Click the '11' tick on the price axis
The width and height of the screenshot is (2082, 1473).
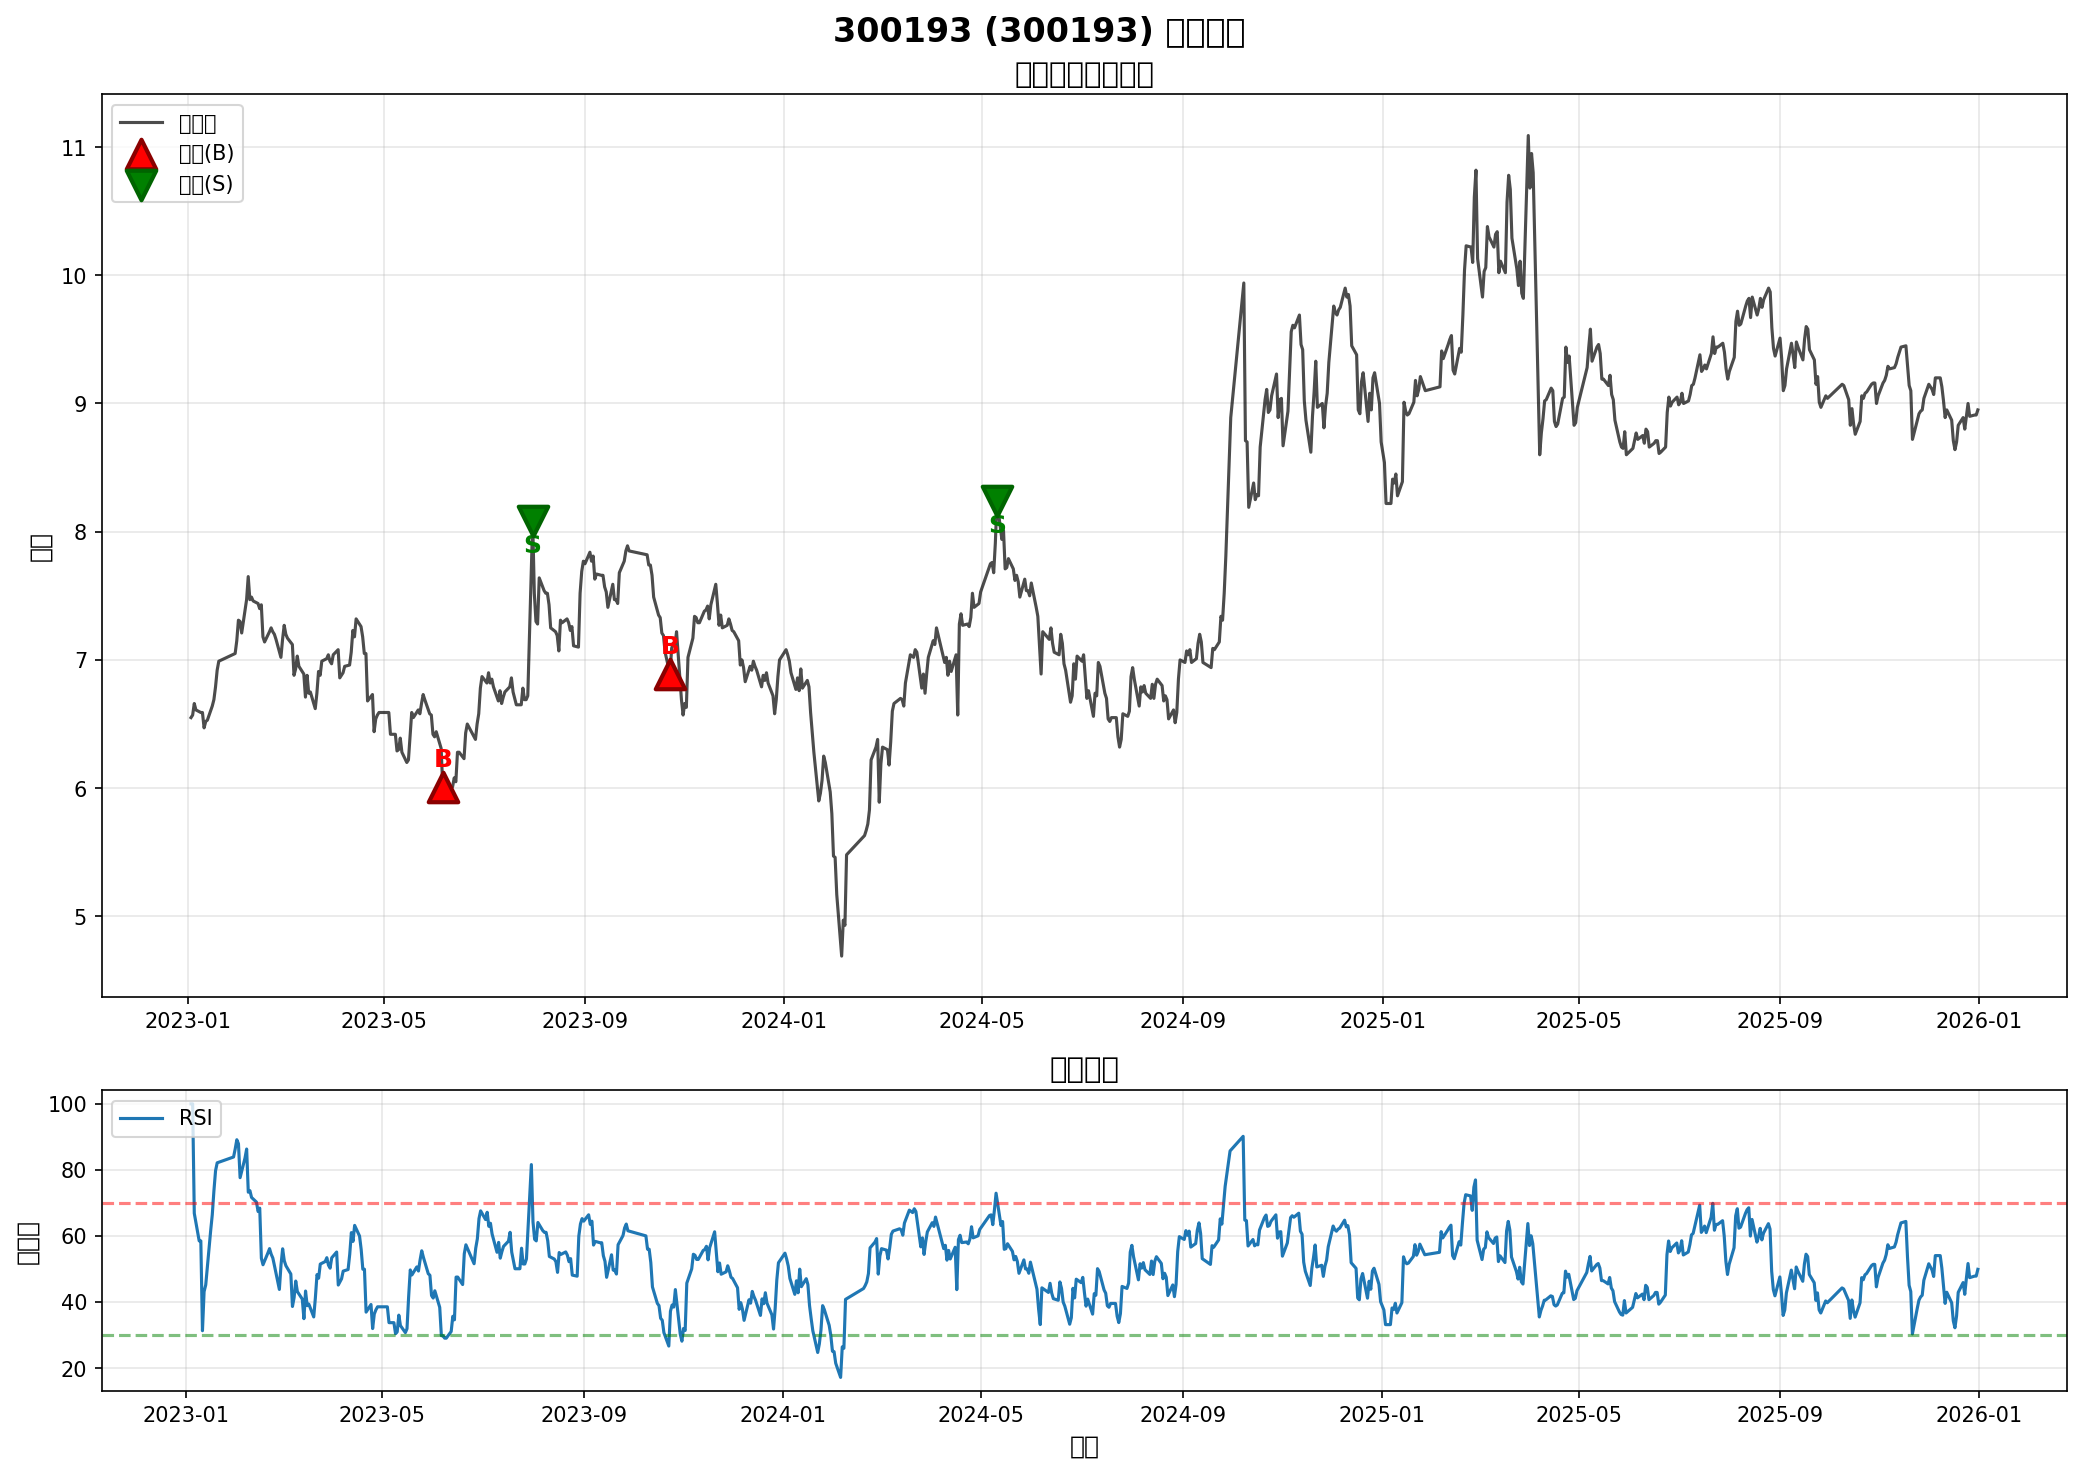point(74,148)
